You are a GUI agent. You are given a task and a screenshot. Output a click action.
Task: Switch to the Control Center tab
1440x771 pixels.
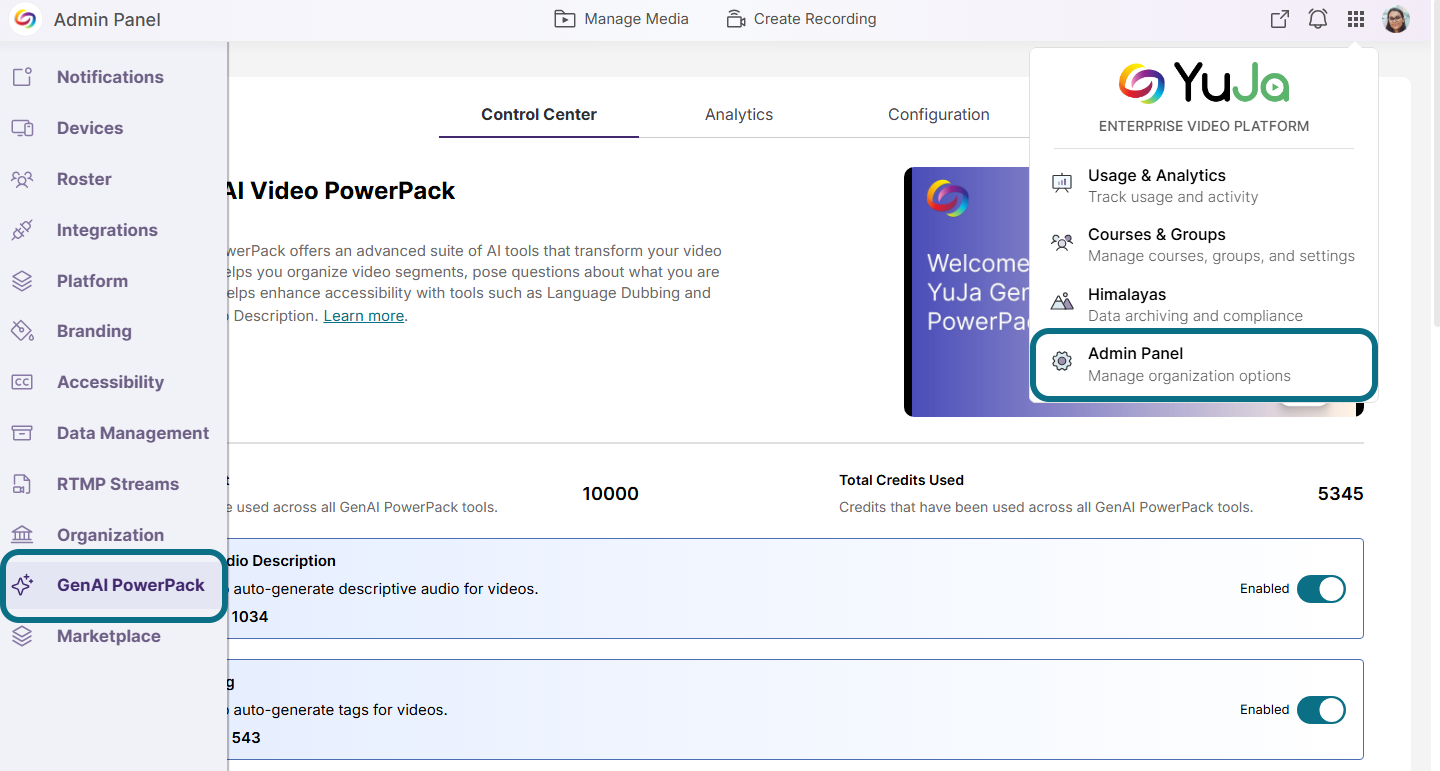[x=539, y=114]
